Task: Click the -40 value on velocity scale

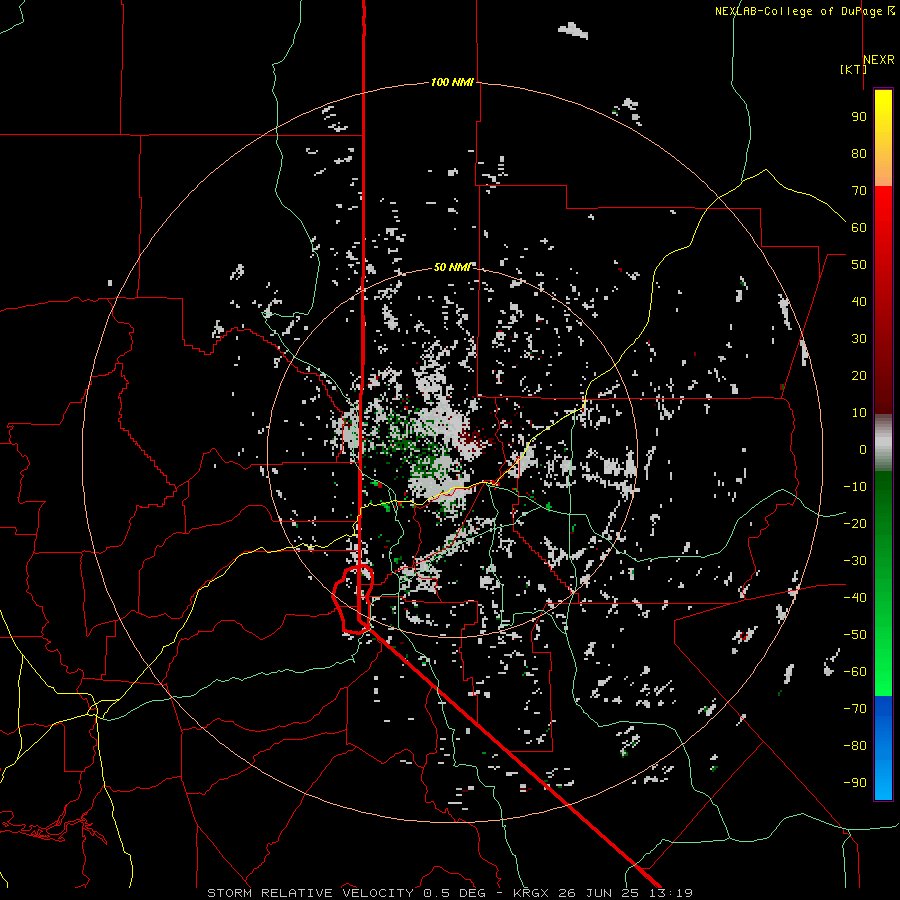Action: (855, 598)
